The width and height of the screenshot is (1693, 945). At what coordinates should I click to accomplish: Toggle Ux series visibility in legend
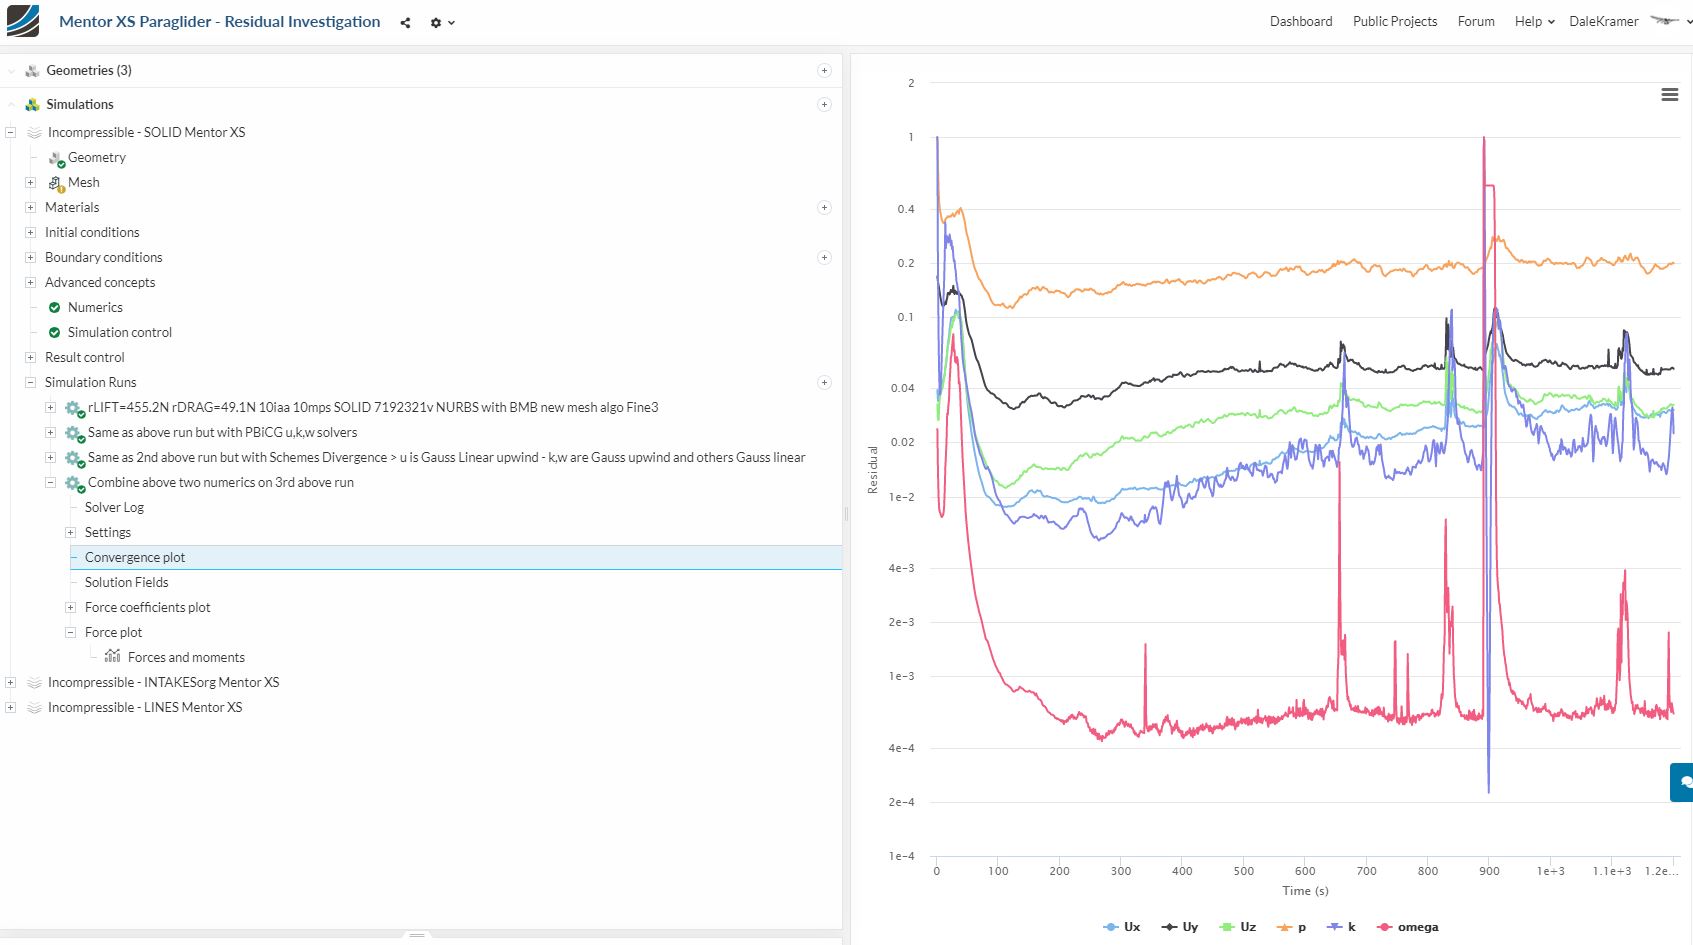(1122, 927)
